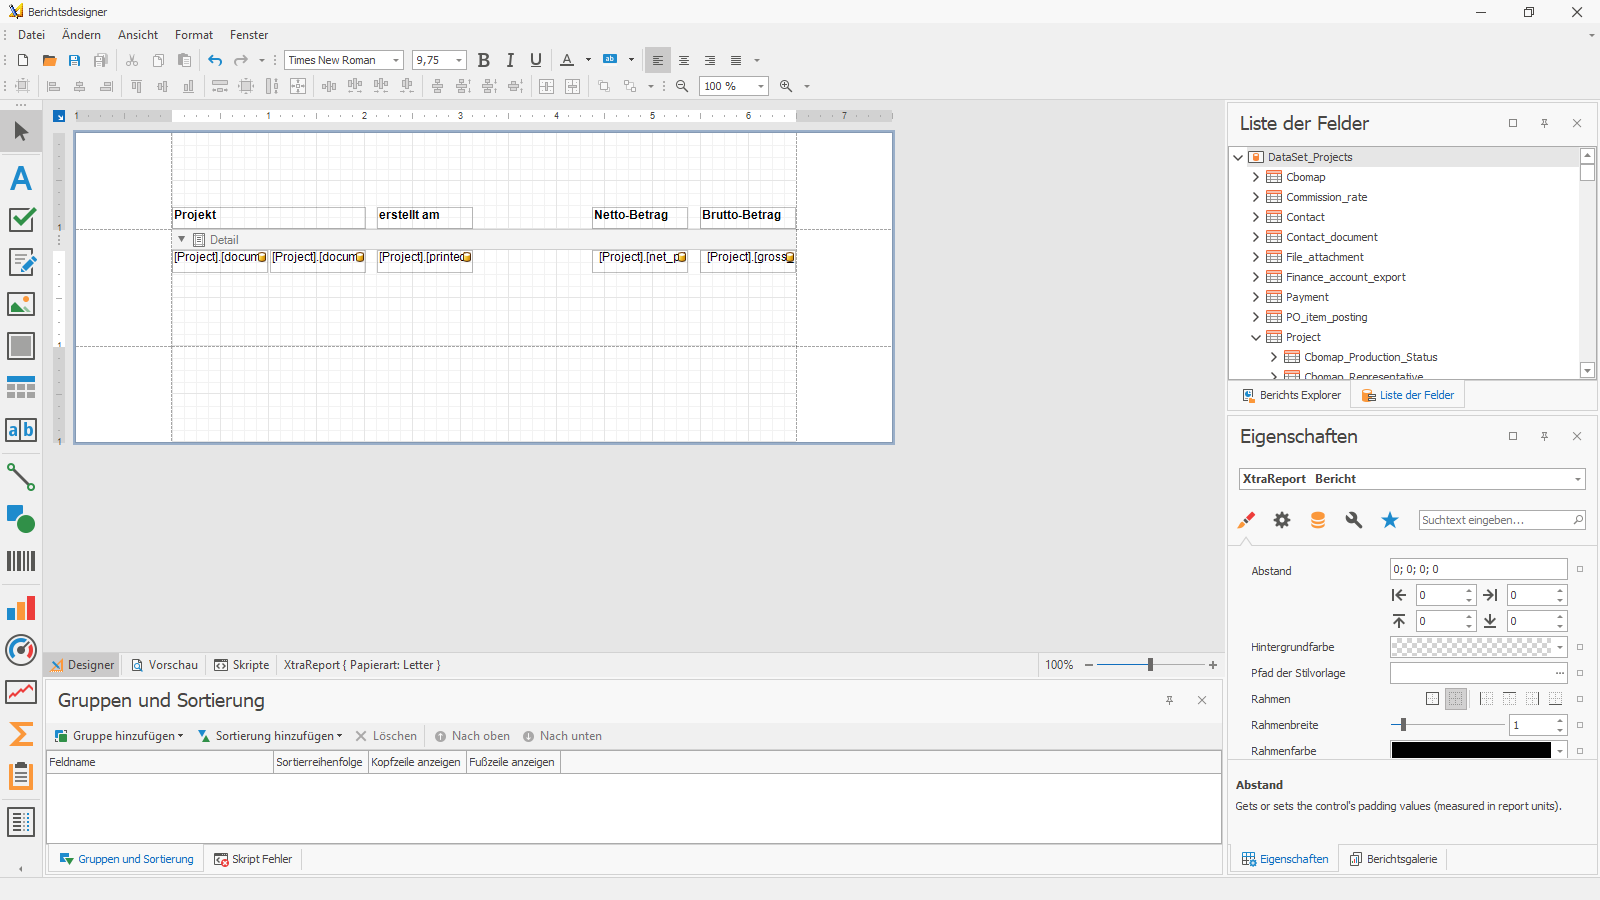Click the Löschen button
The image size is (1600, 900).
point(386,736)
